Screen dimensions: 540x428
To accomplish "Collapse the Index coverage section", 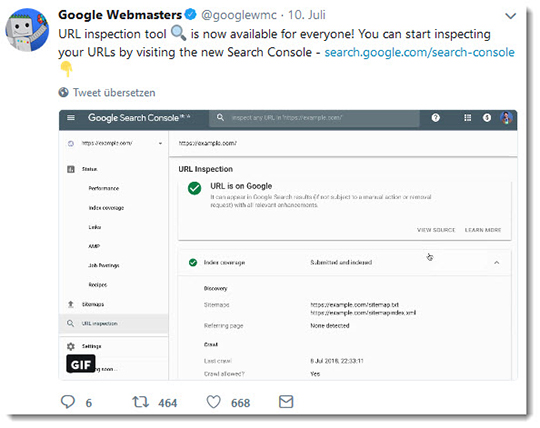I will (x=497, y=263).
